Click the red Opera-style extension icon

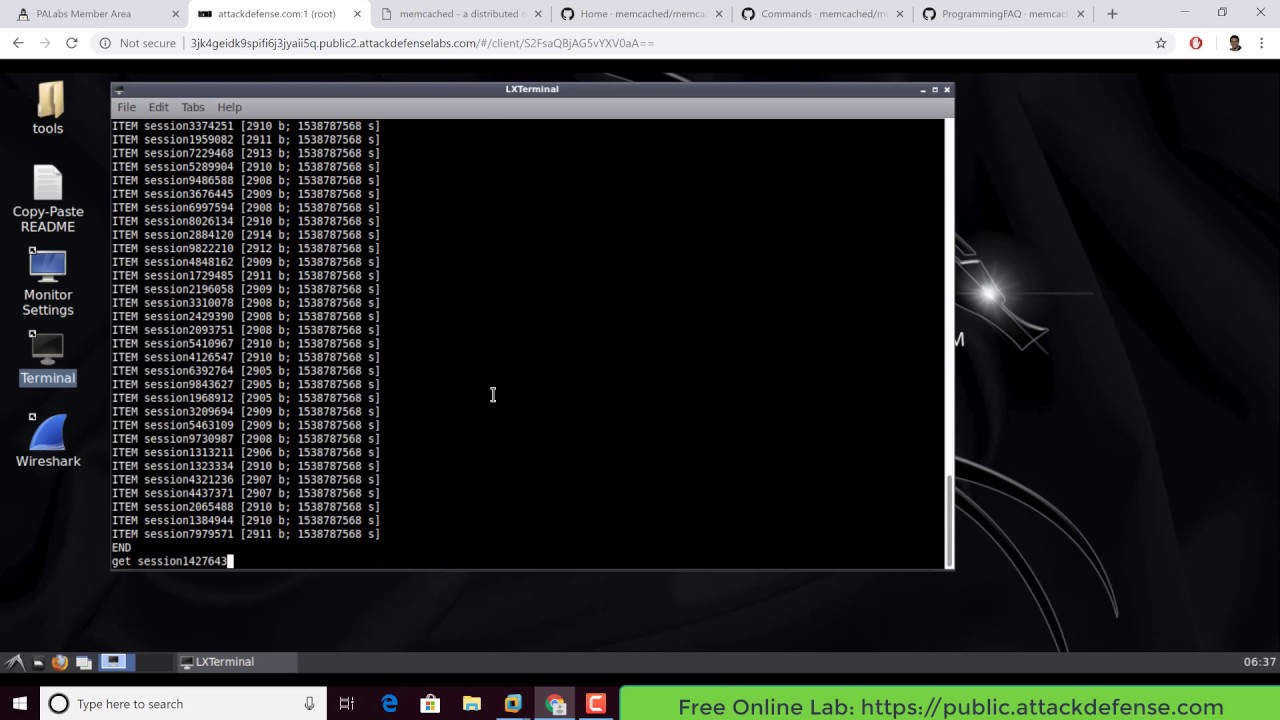1196,43
